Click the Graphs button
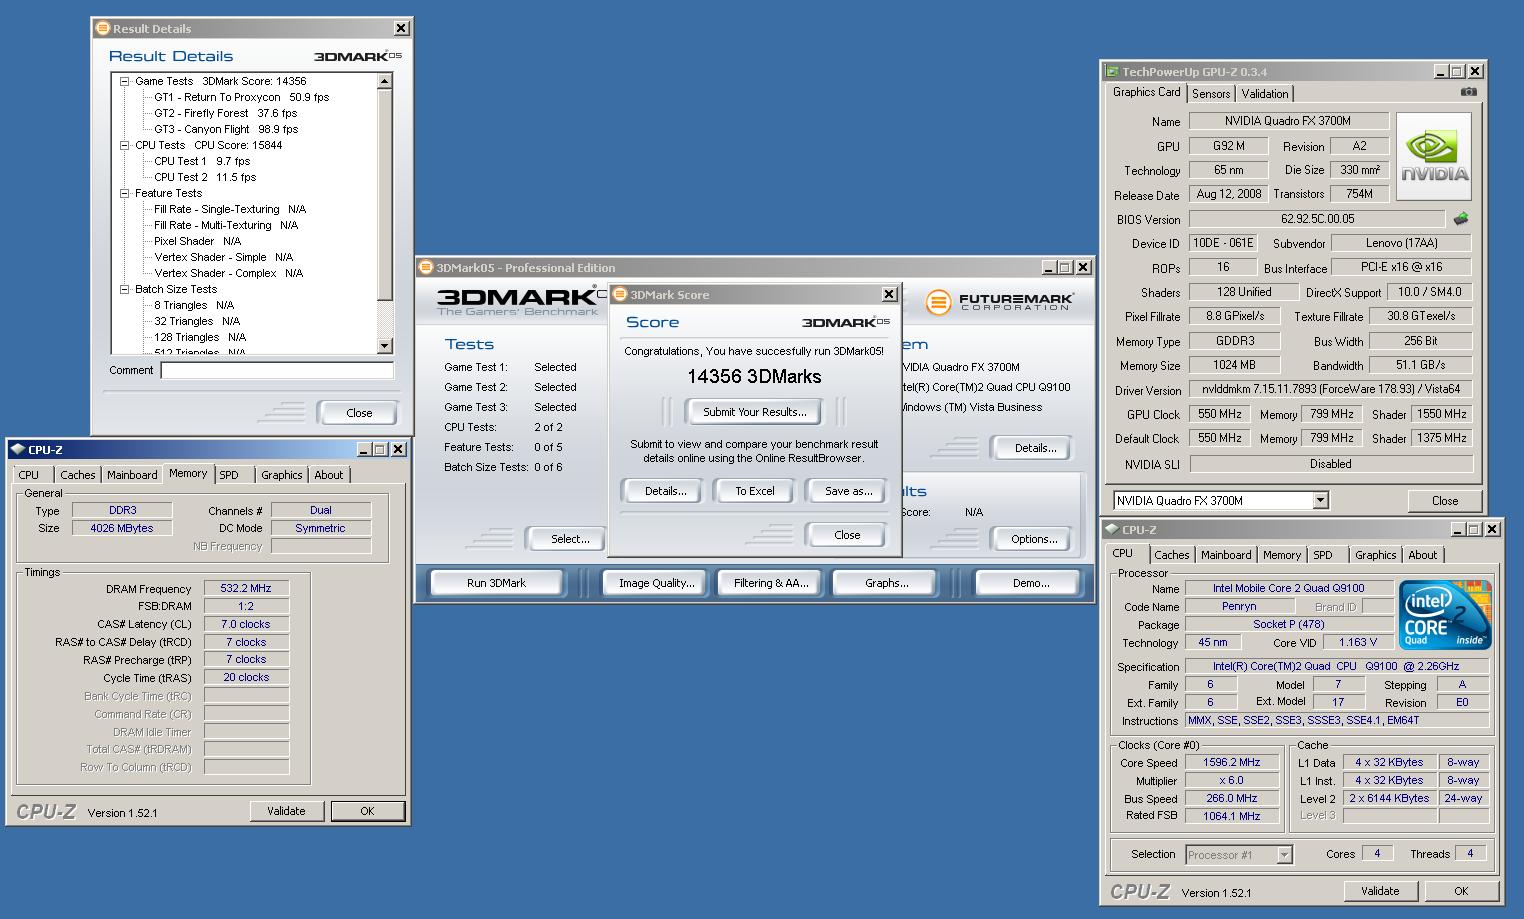 point(886,583)
